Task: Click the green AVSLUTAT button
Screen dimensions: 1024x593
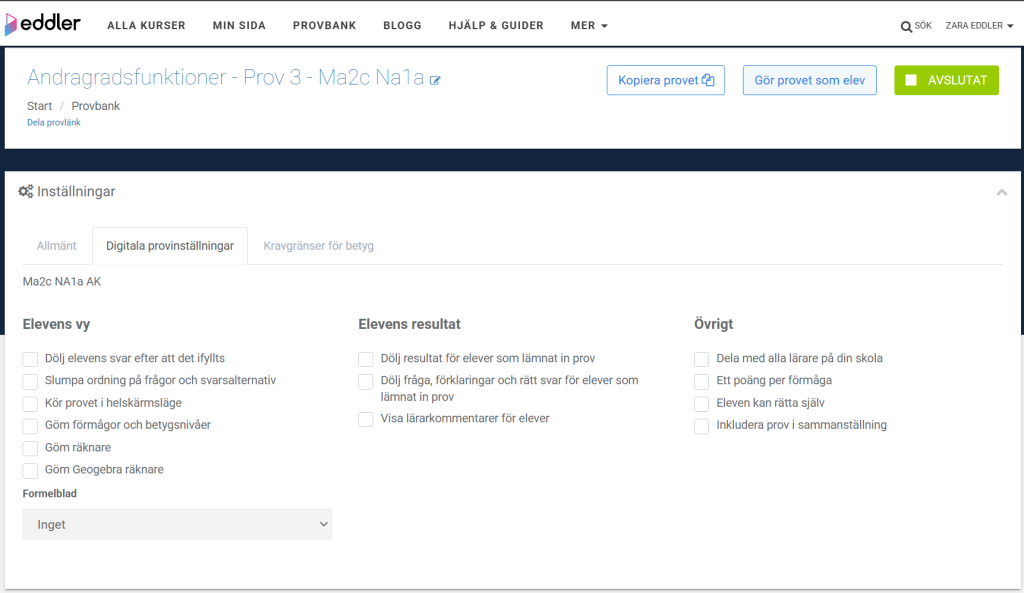Action: tap(946, 80)
